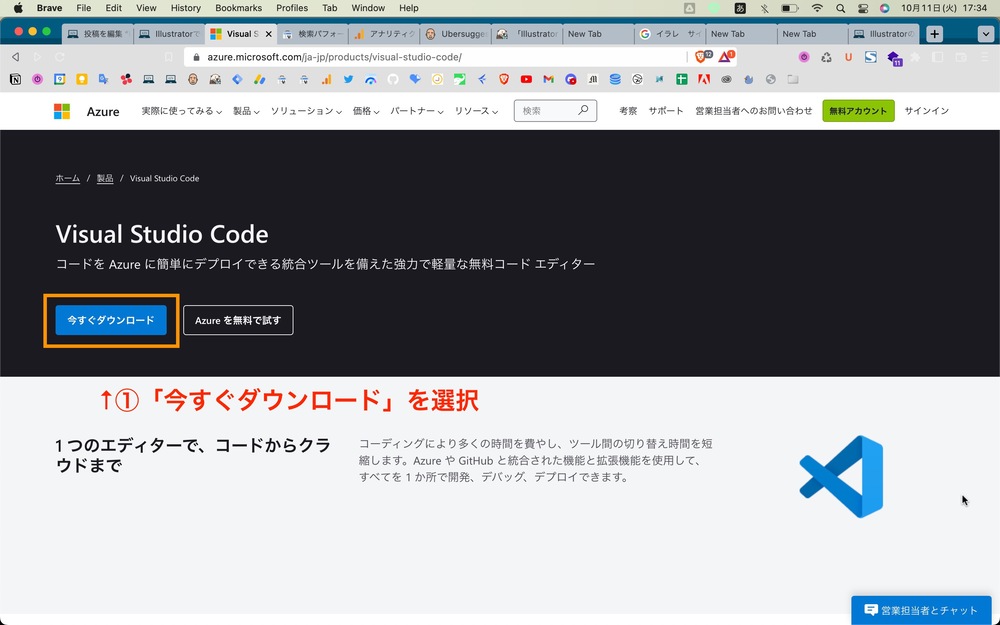The height and width of the screenshot is (625, 1000).
Task: Expand the 実際に使ってみる dropdown
Action: pos(182,111)
